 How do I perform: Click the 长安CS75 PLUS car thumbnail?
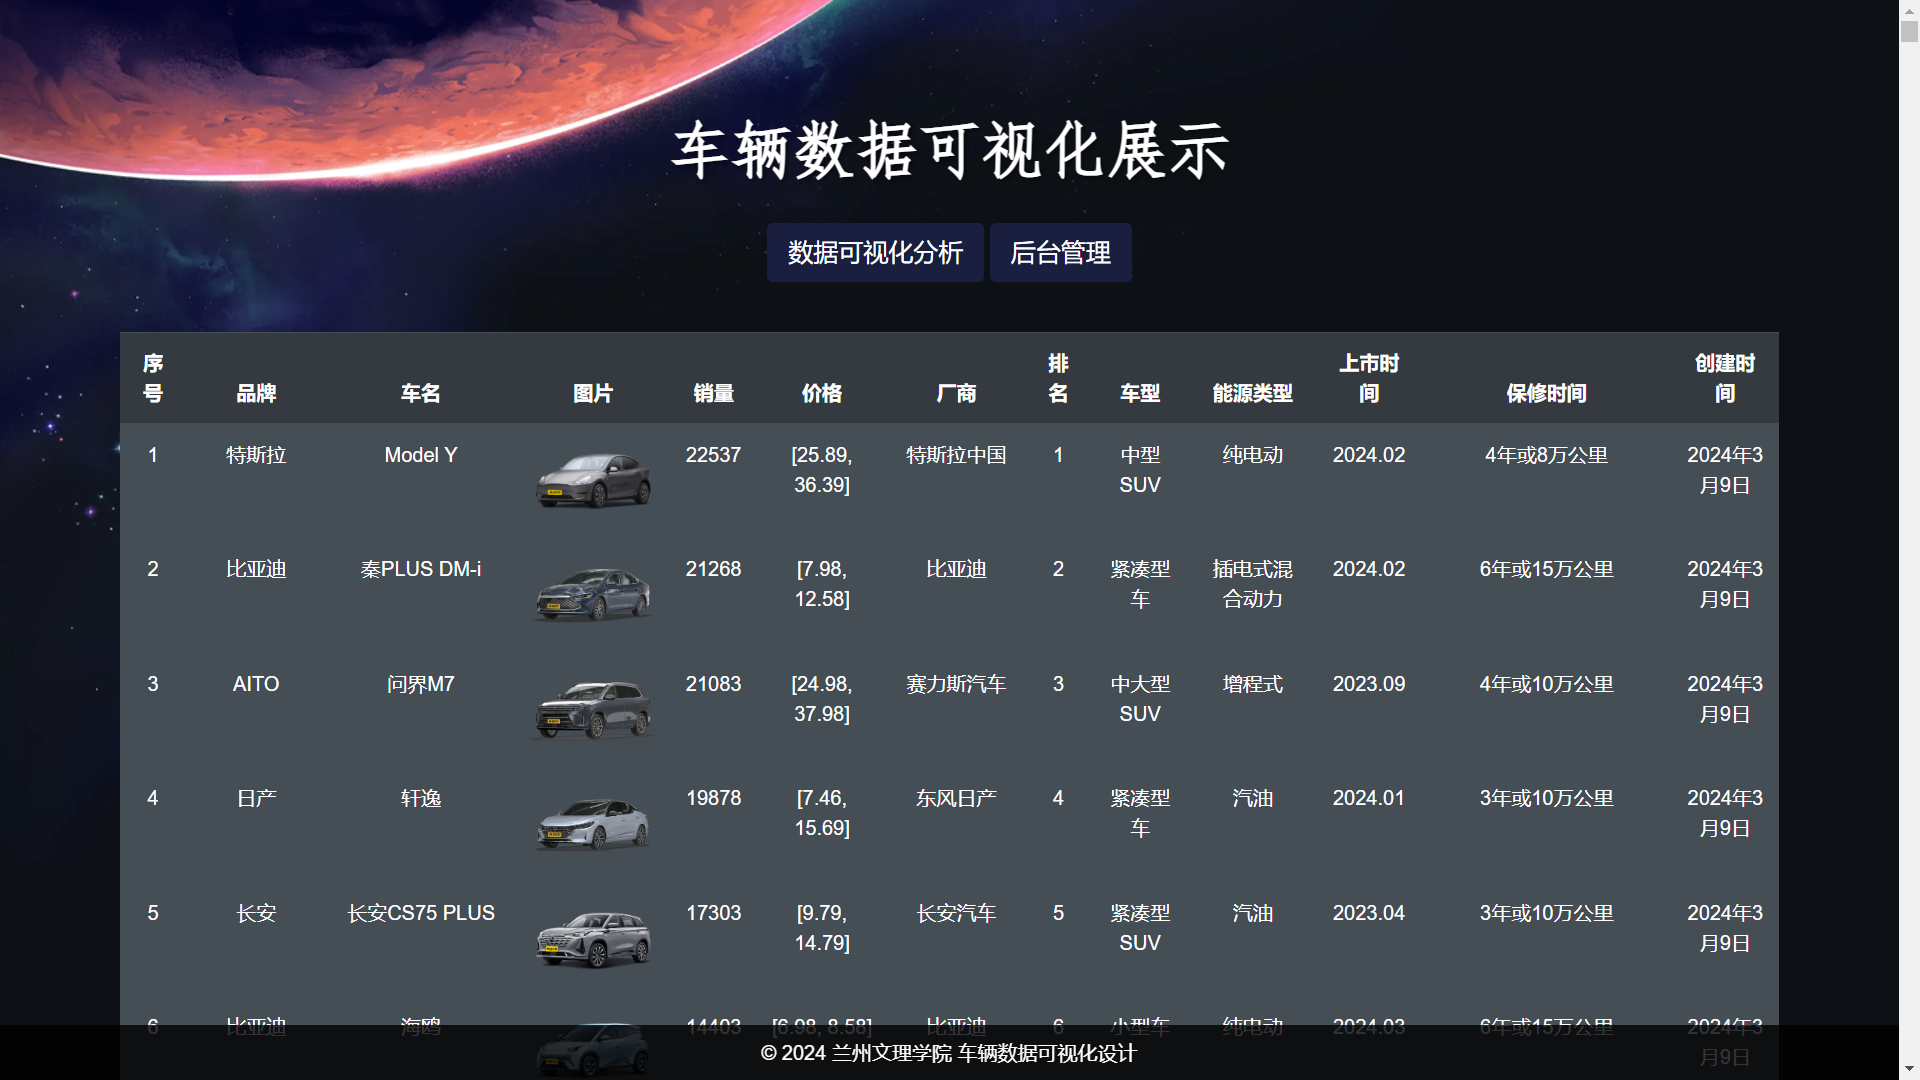point(593,938)
